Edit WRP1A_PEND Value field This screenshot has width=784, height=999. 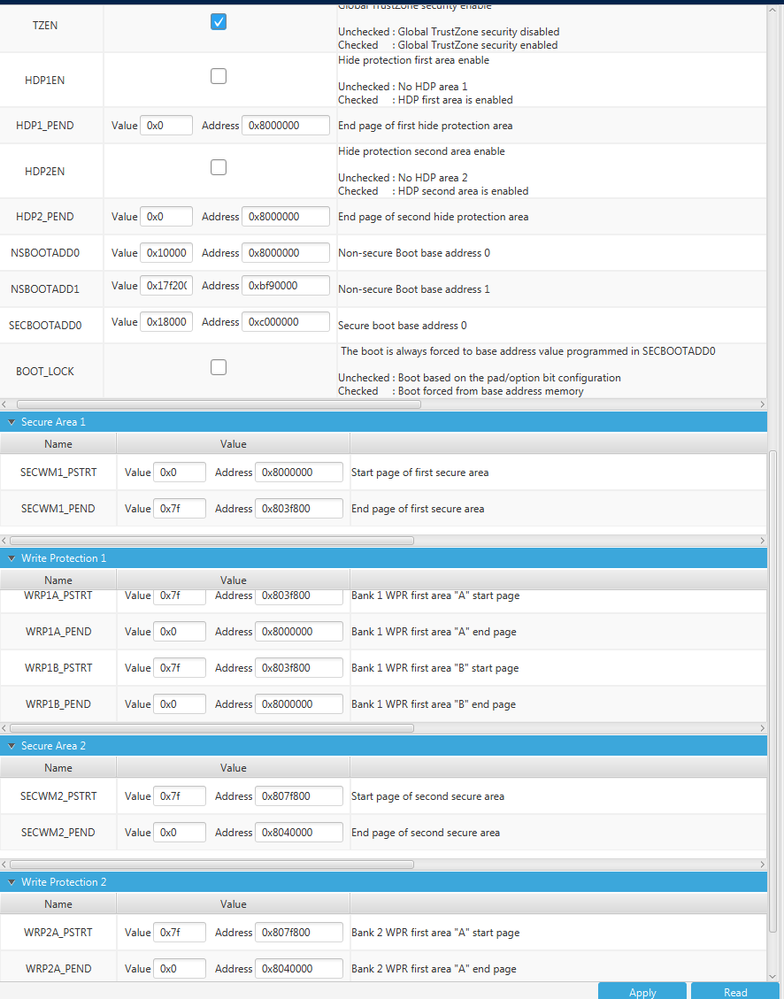[180, 632]
